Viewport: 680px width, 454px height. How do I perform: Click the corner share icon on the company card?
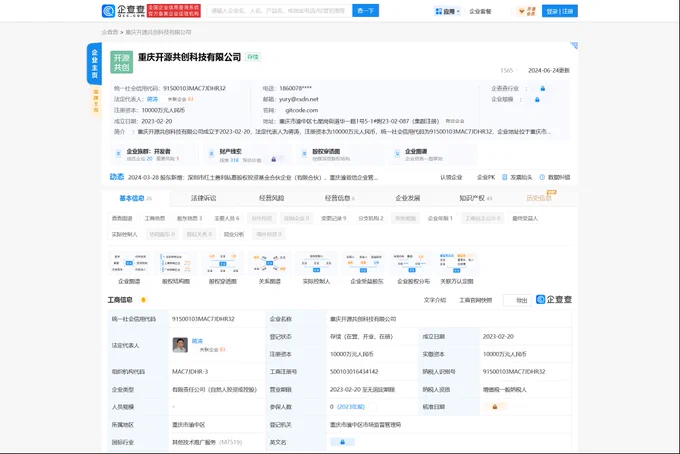574,46
